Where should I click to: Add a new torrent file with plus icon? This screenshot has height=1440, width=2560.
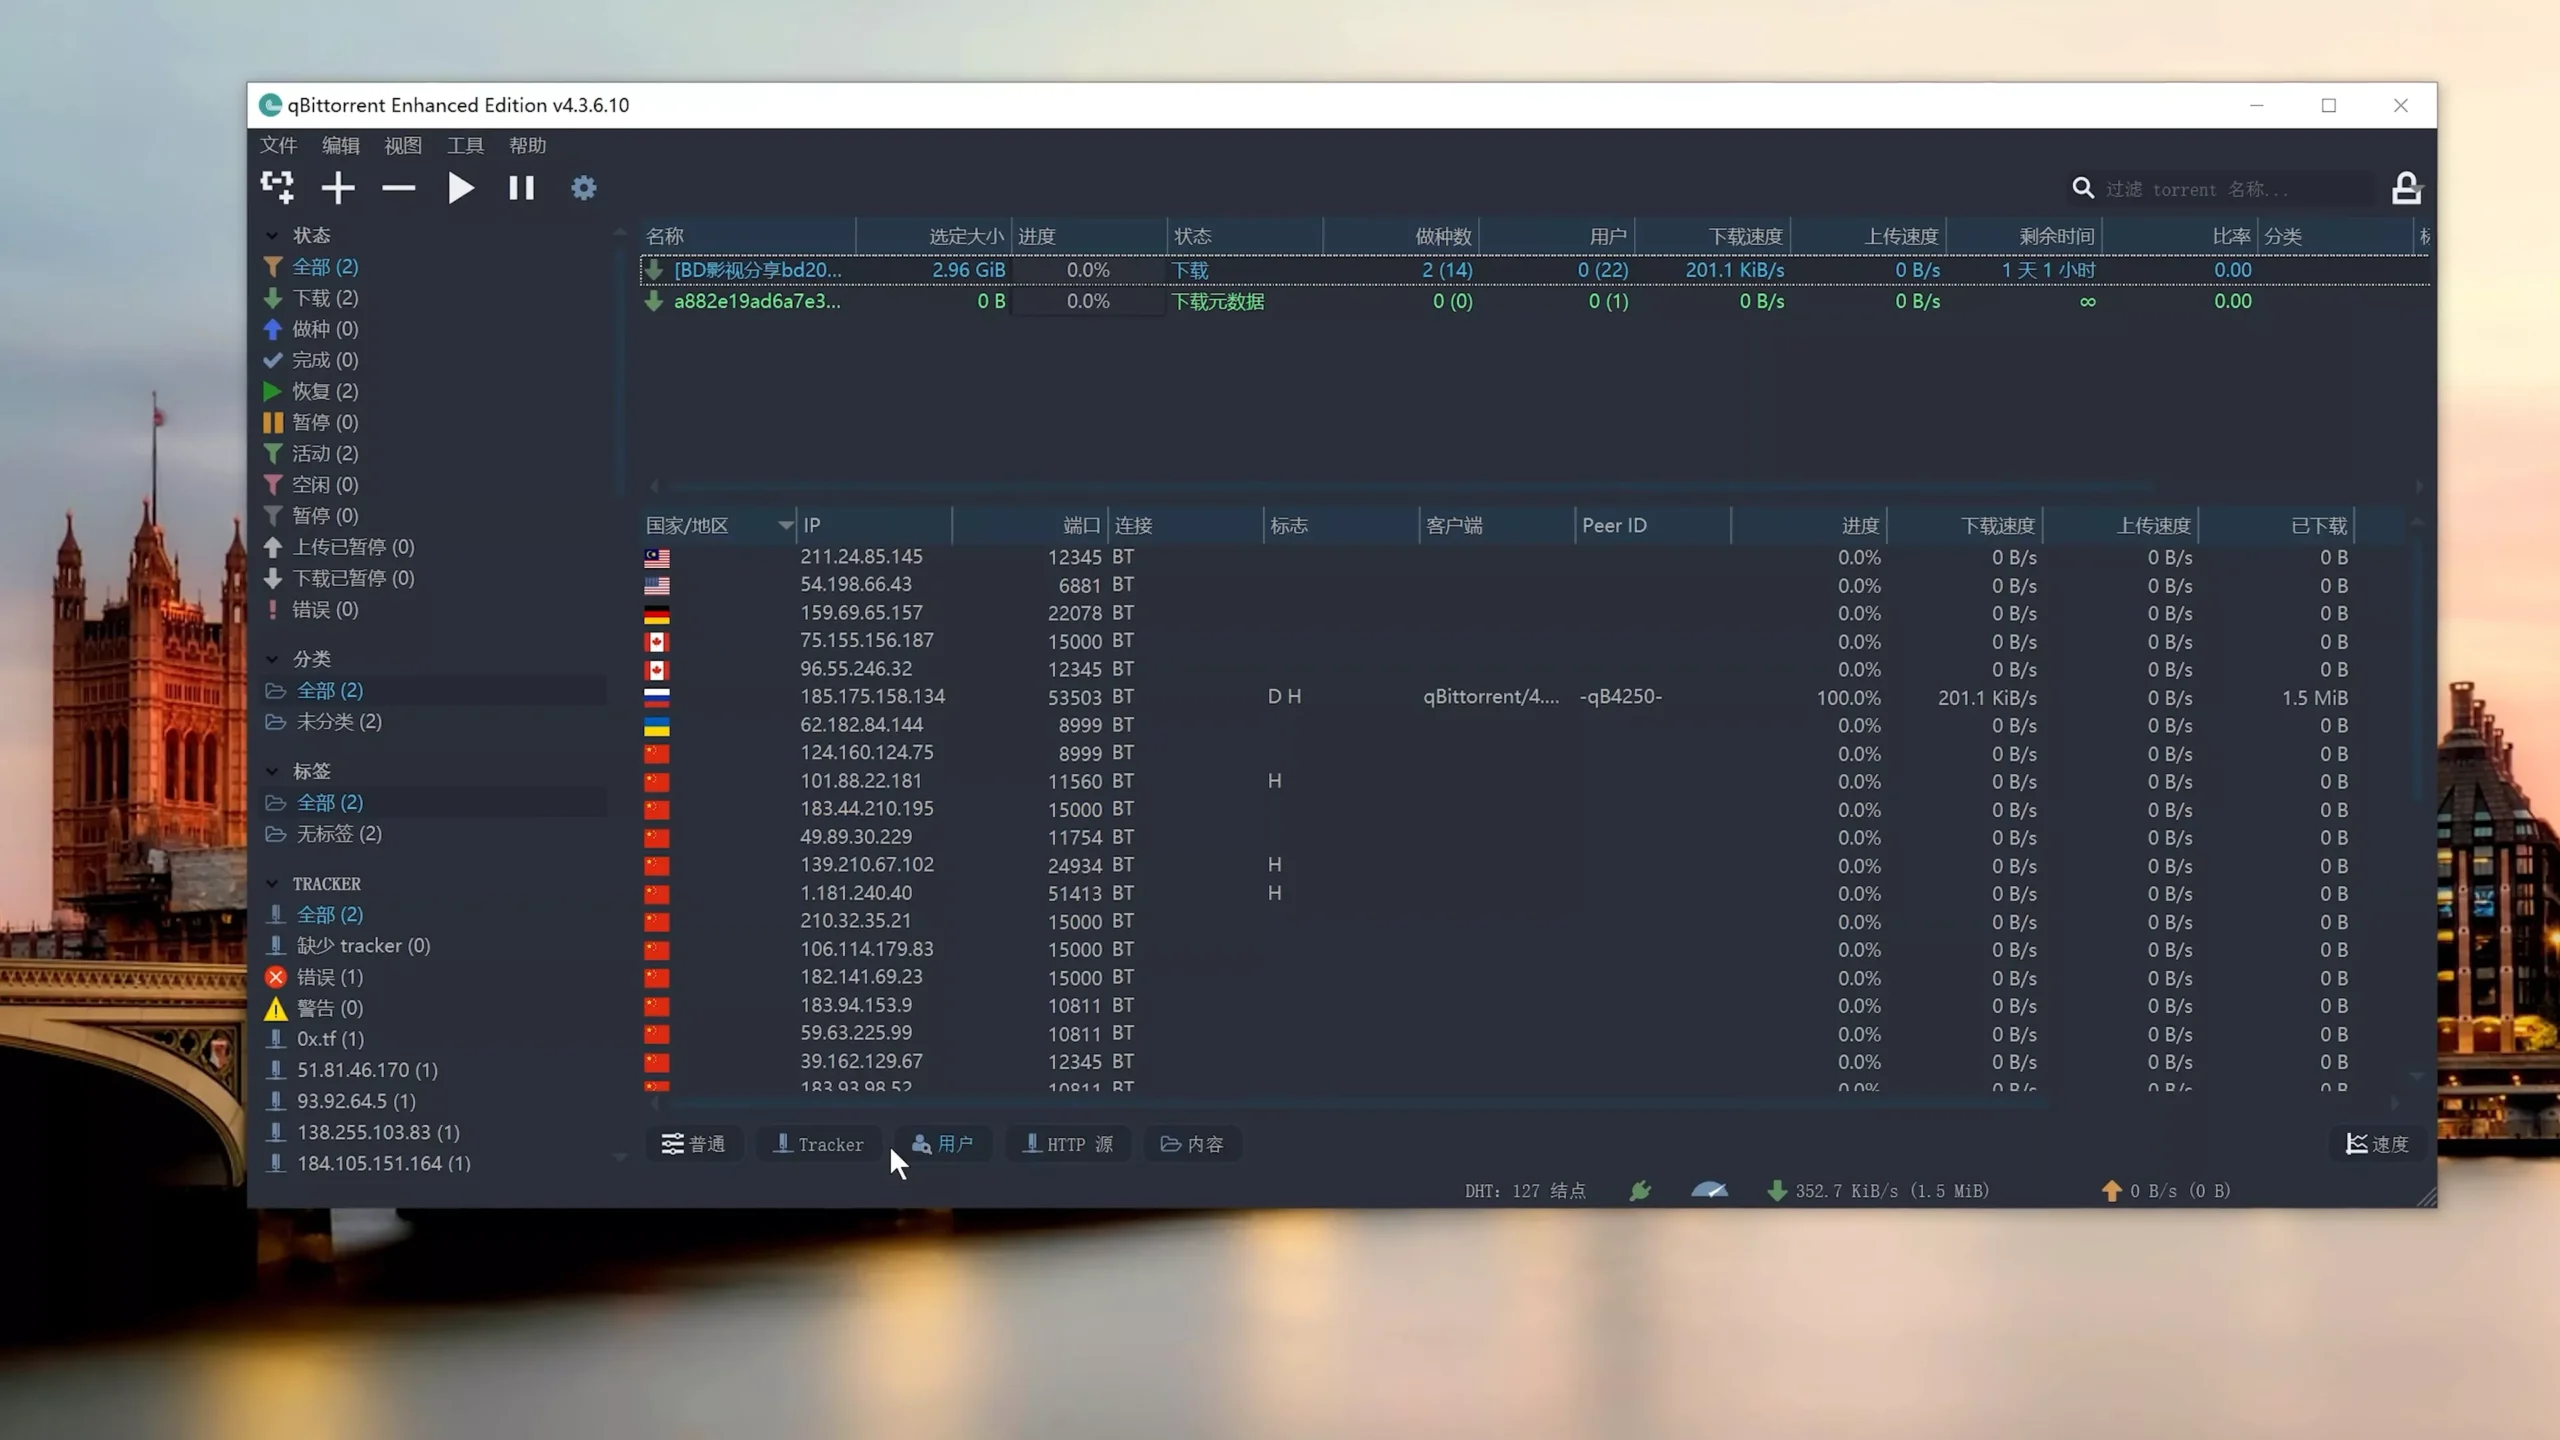pos(338,187)
